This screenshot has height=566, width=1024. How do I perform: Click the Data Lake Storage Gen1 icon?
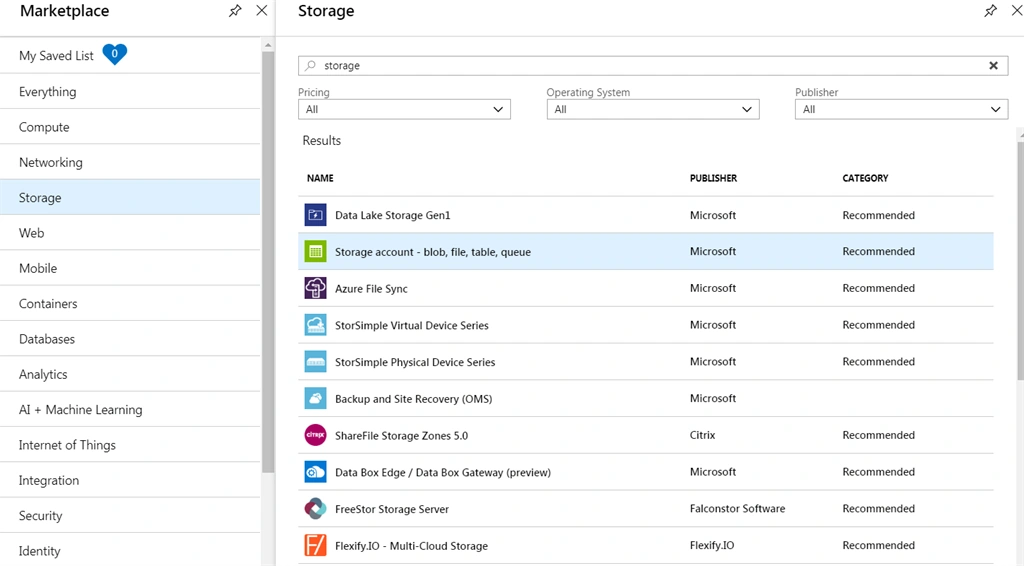coord(315,215)
